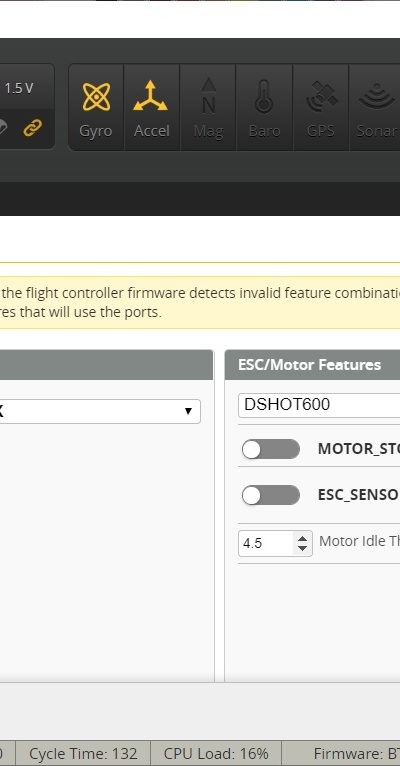Toggle the MOTOR_STOP switch

coord(271,449)
